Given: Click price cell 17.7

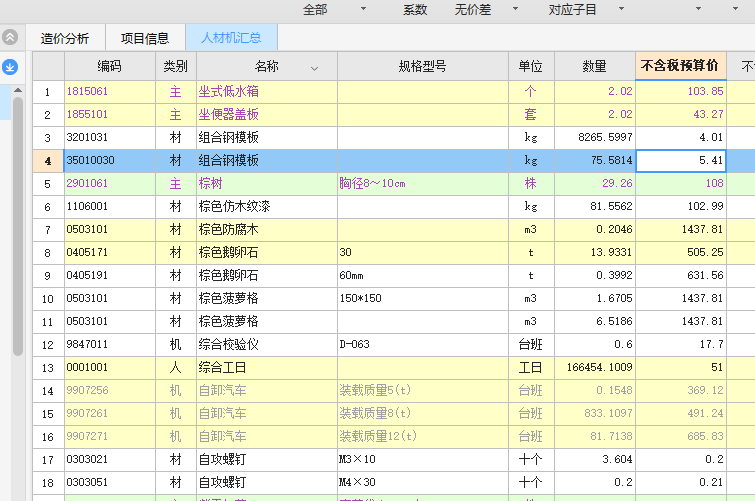Looking at the screenshot, I should click(x=681, y=344).
